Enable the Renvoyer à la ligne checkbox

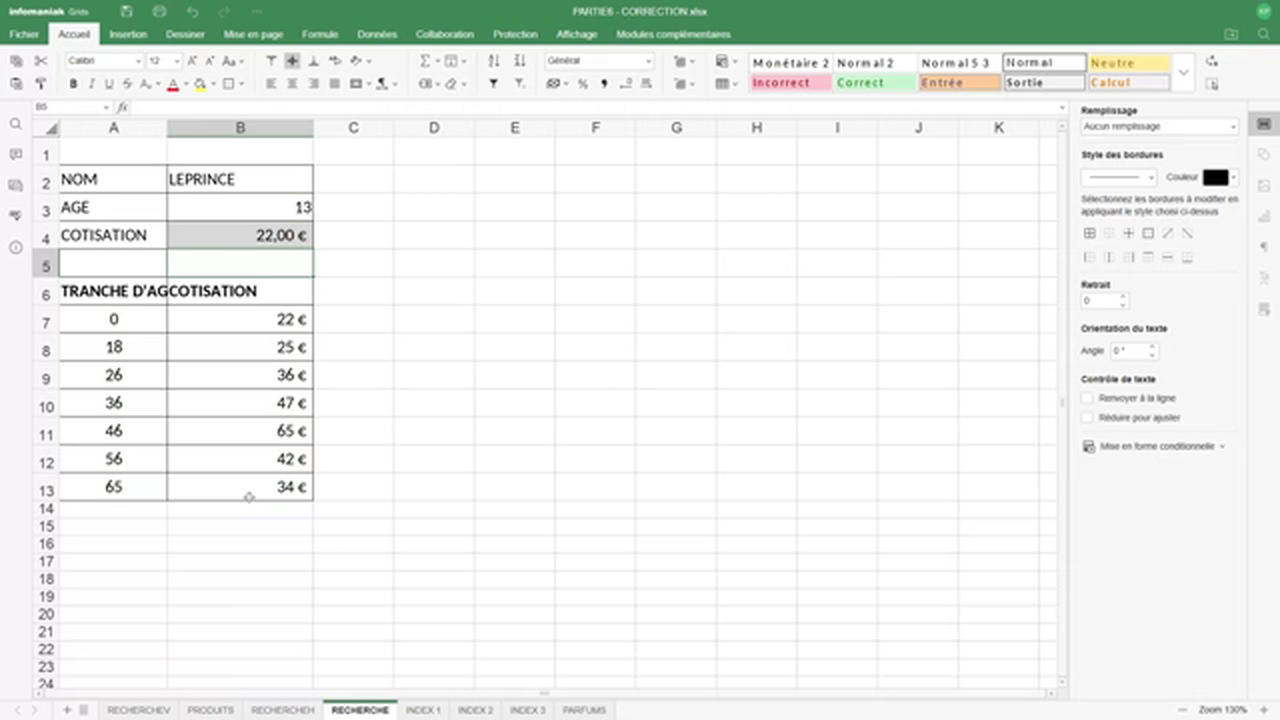point(1088,398)
